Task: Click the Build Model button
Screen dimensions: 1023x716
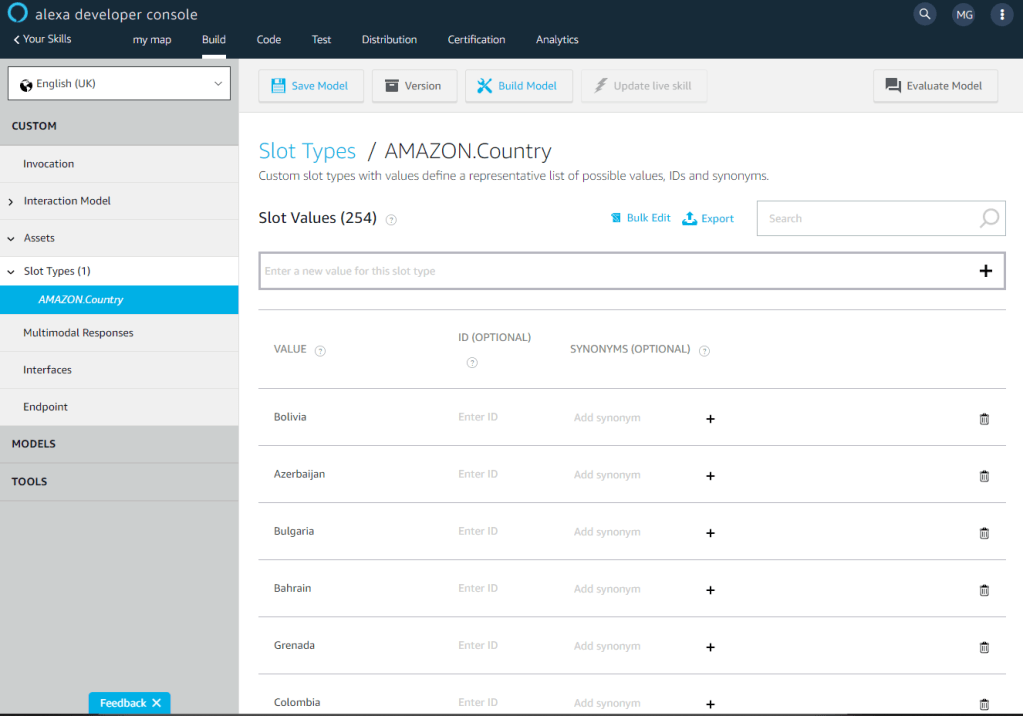Action: click(x=518, y=86)
